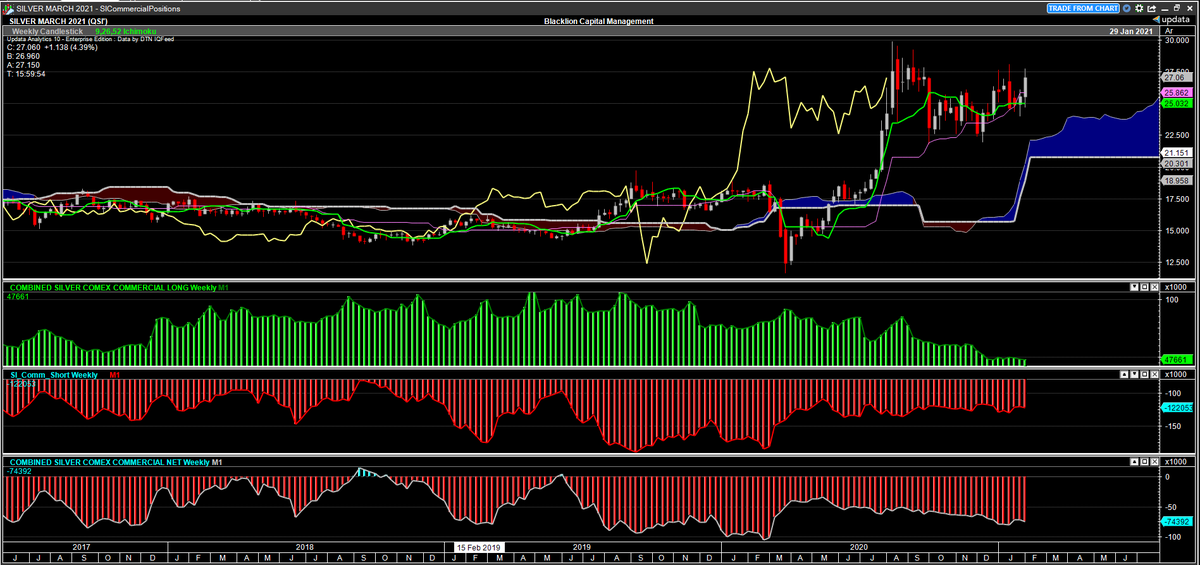The height and width of the screenshot is (565, 1200).
Task: Maximize the Commercial Long panel
Action: click(1144, 287)
